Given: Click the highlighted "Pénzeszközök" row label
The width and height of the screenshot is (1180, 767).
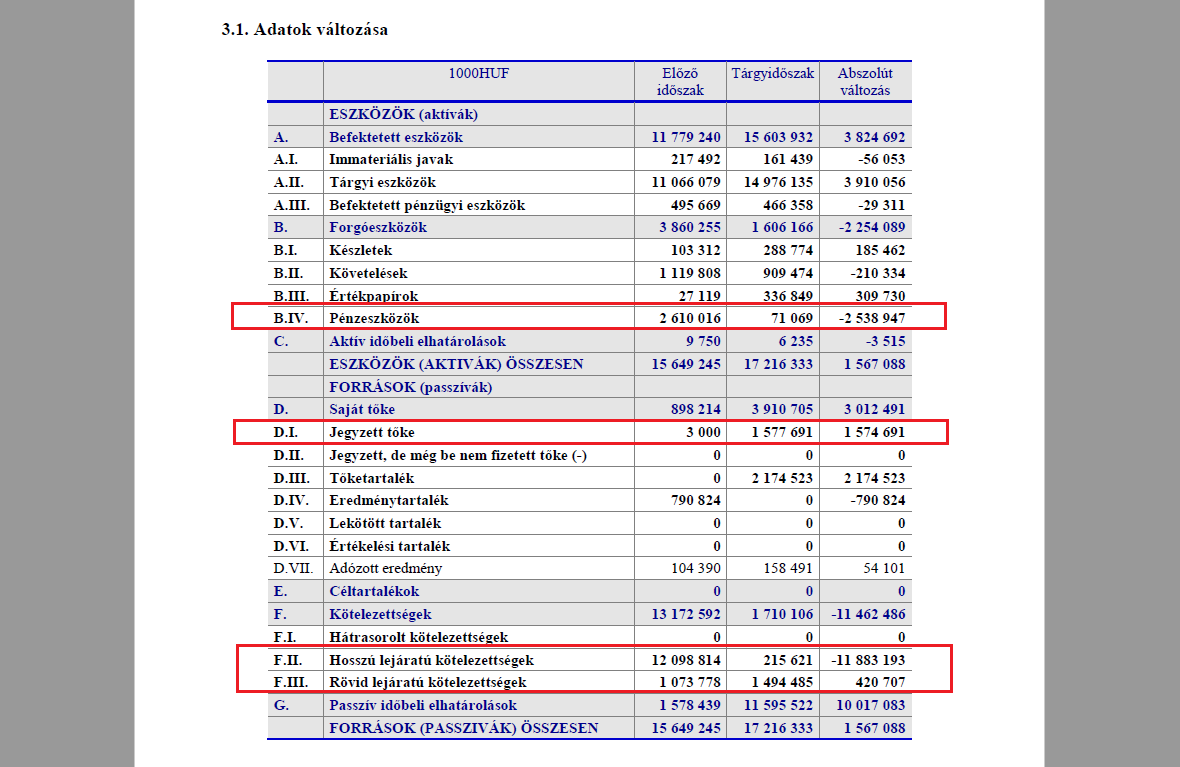Looking at the screenshot, I should tap(375, 319).
